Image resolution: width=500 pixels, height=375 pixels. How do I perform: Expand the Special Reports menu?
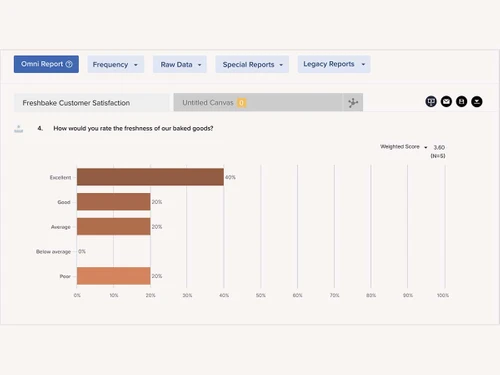pos(252,64)
